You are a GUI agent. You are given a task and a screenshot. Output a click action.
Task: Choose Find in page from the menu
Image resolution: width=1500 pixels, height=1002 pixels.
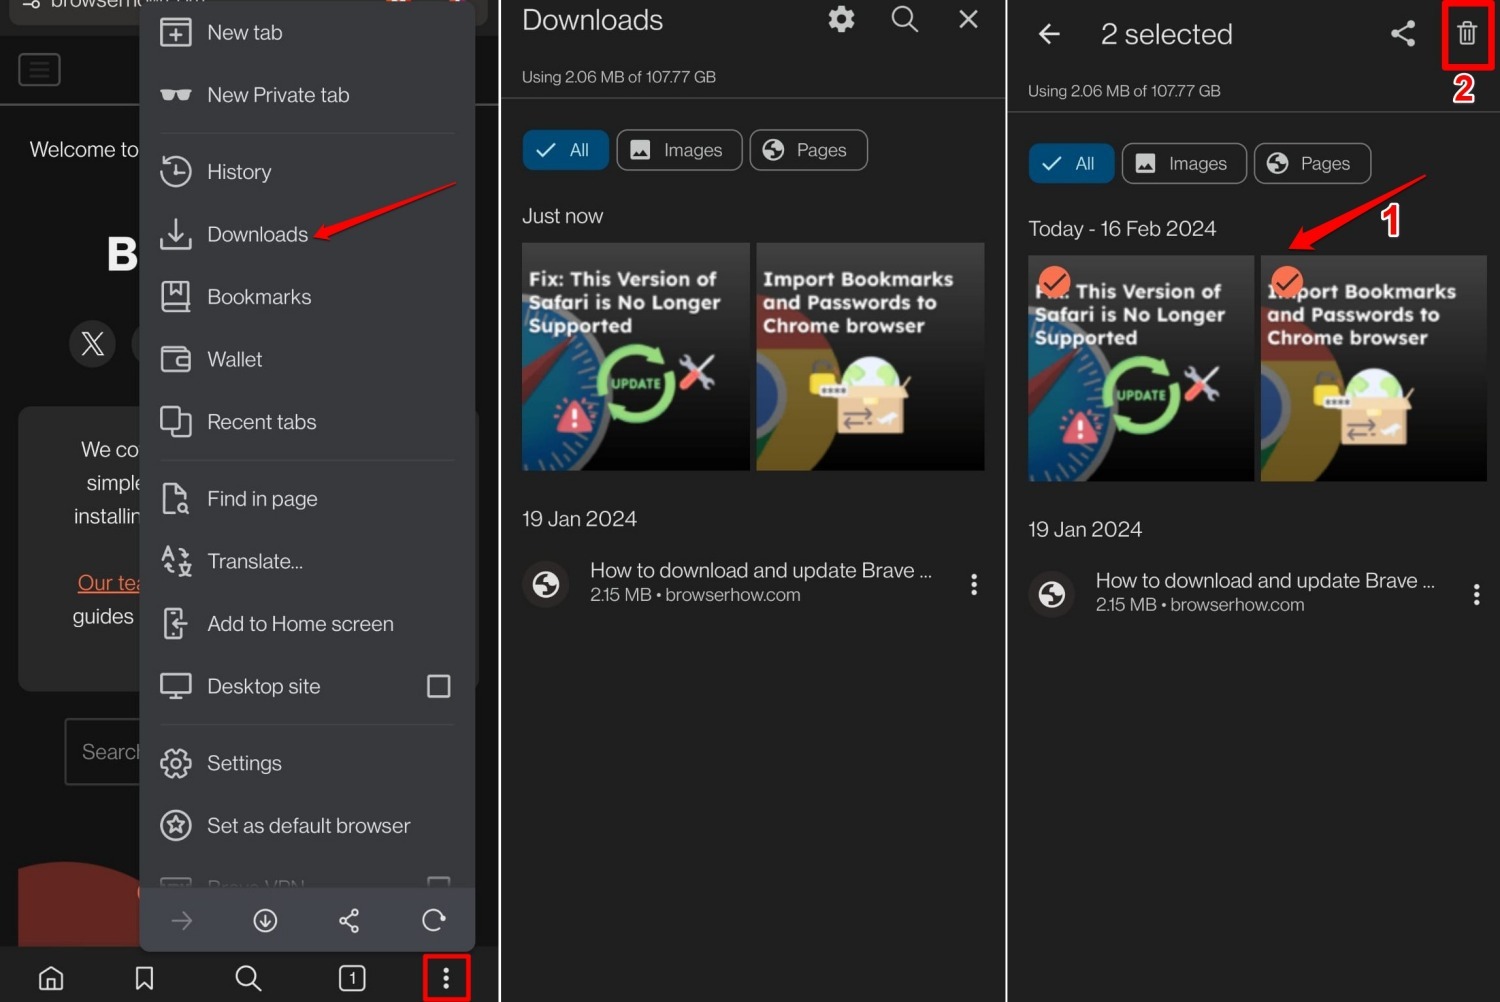point(307,498)
